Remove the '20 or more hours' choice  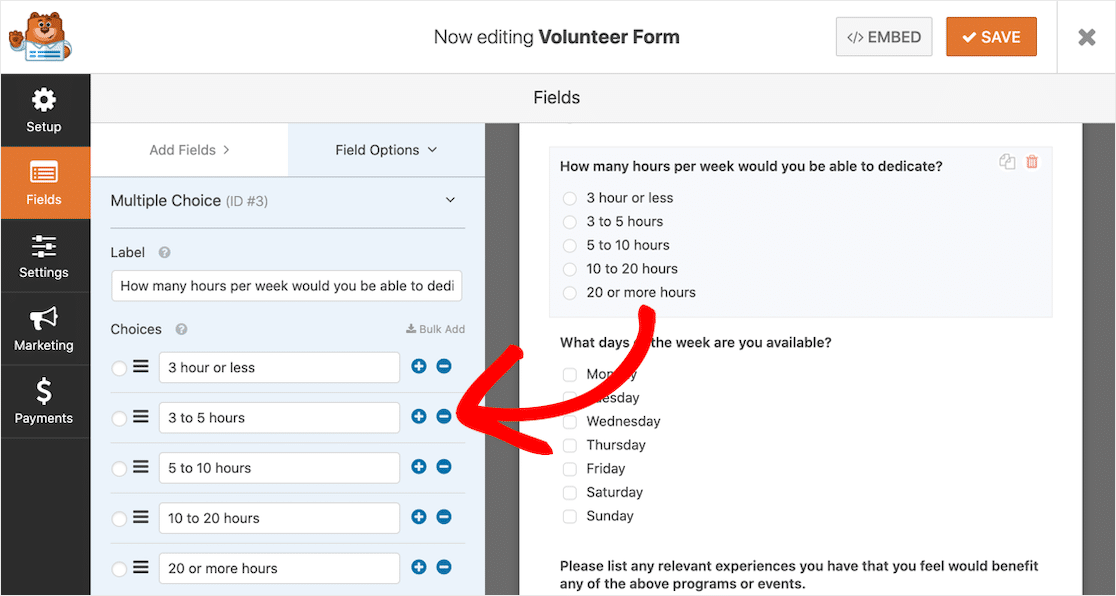[x=443, y=567]
